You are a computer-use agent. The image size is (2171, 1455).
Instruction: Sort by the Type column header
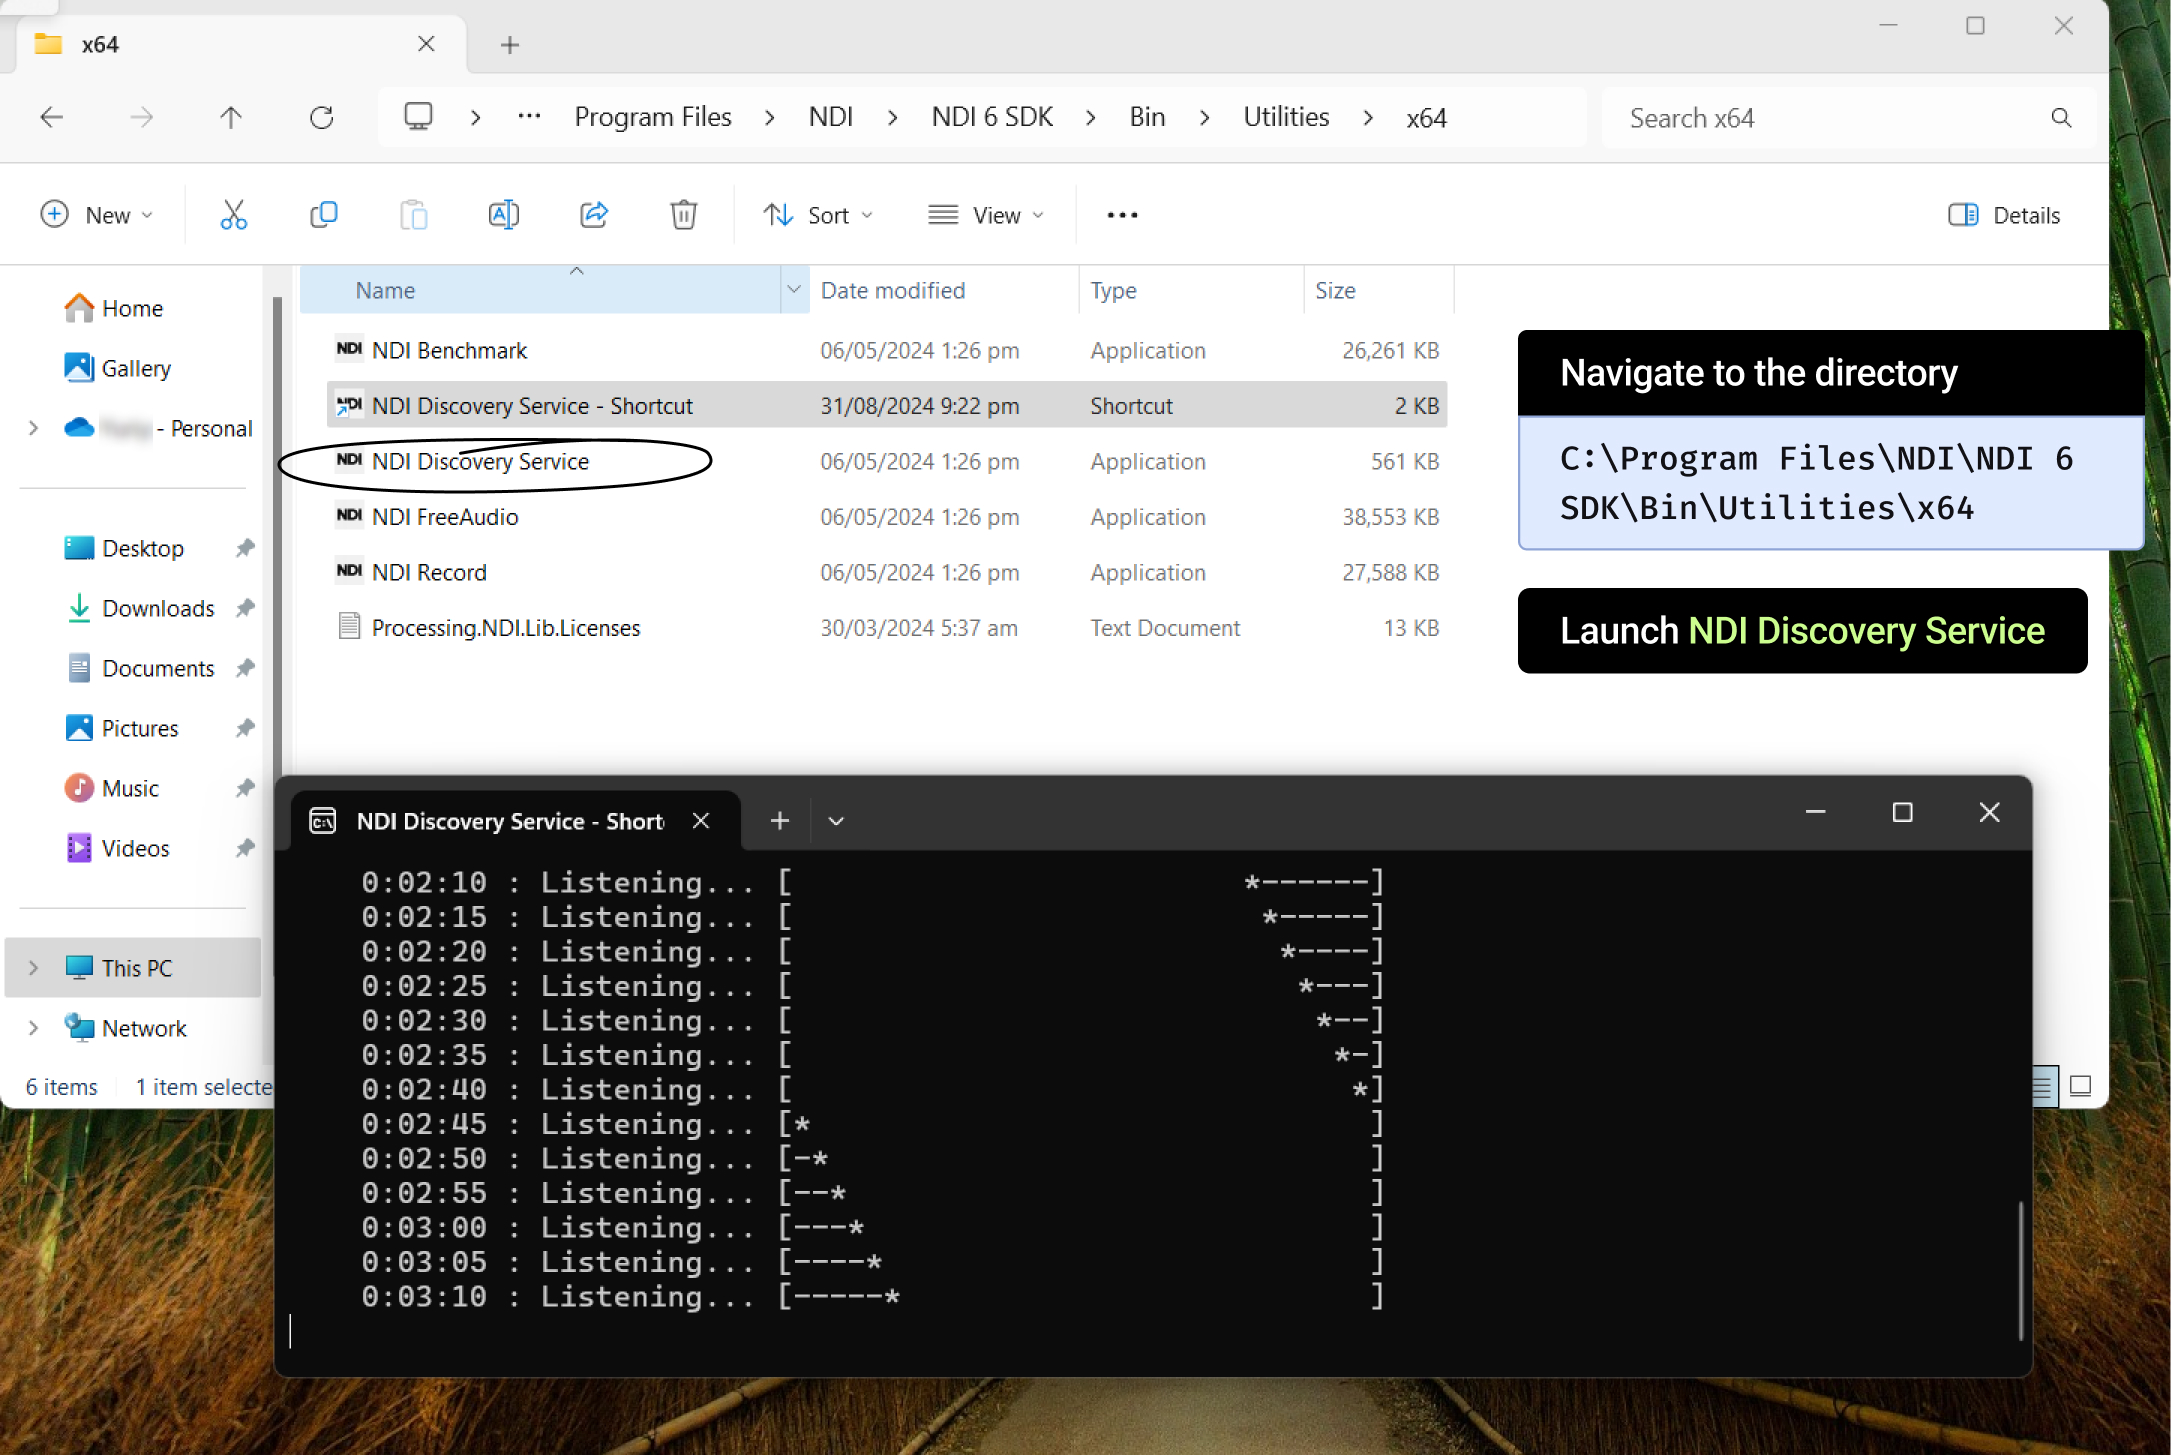[x=1192, y=290]
